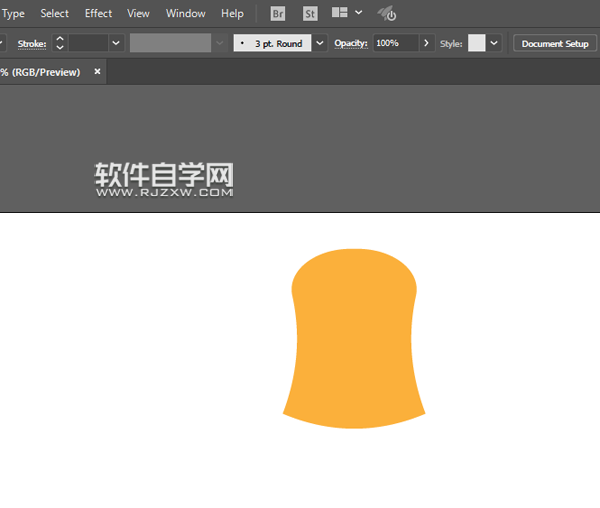Open Adobe Bridge via Br icon

(279, 14)
